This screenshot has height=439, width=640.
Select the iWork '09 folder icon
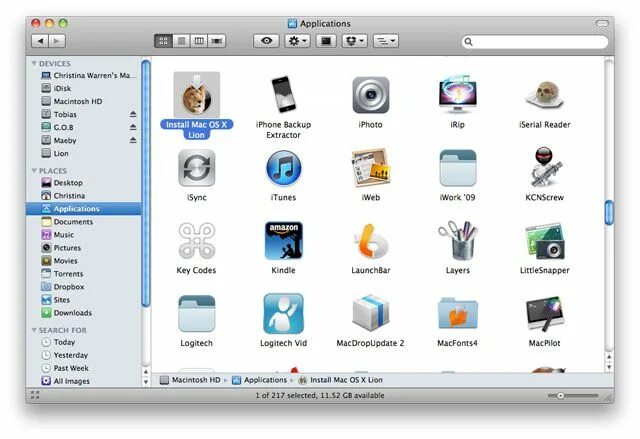458,168
